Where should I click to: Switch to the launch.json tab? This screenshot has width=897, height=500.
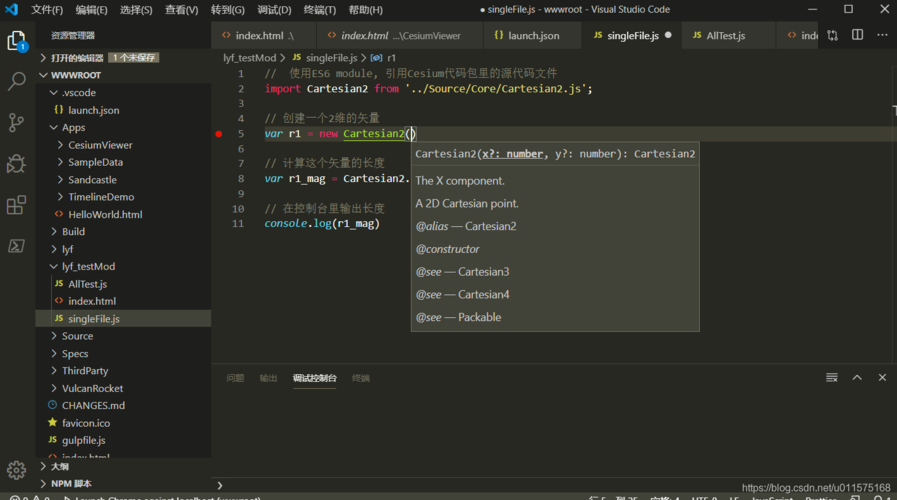[532, 35]
